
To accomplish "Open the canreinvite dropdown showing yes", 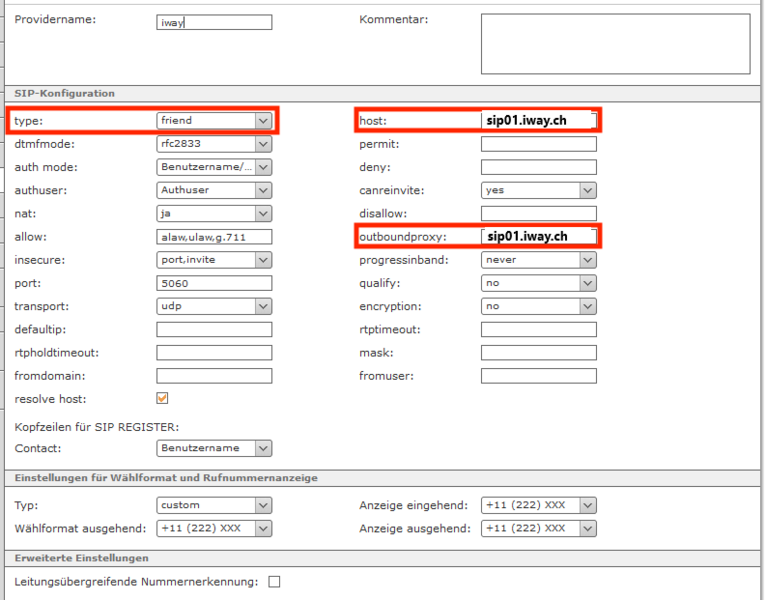I will click(x=539, y=190).
